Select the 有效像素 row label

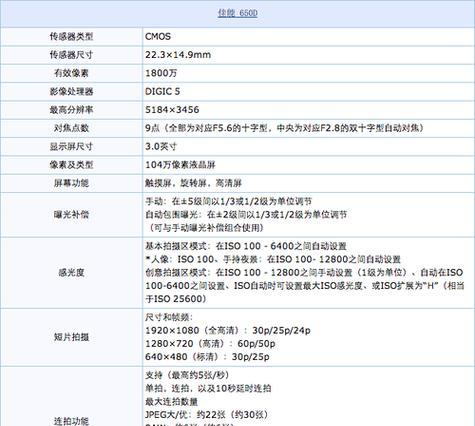71,73
